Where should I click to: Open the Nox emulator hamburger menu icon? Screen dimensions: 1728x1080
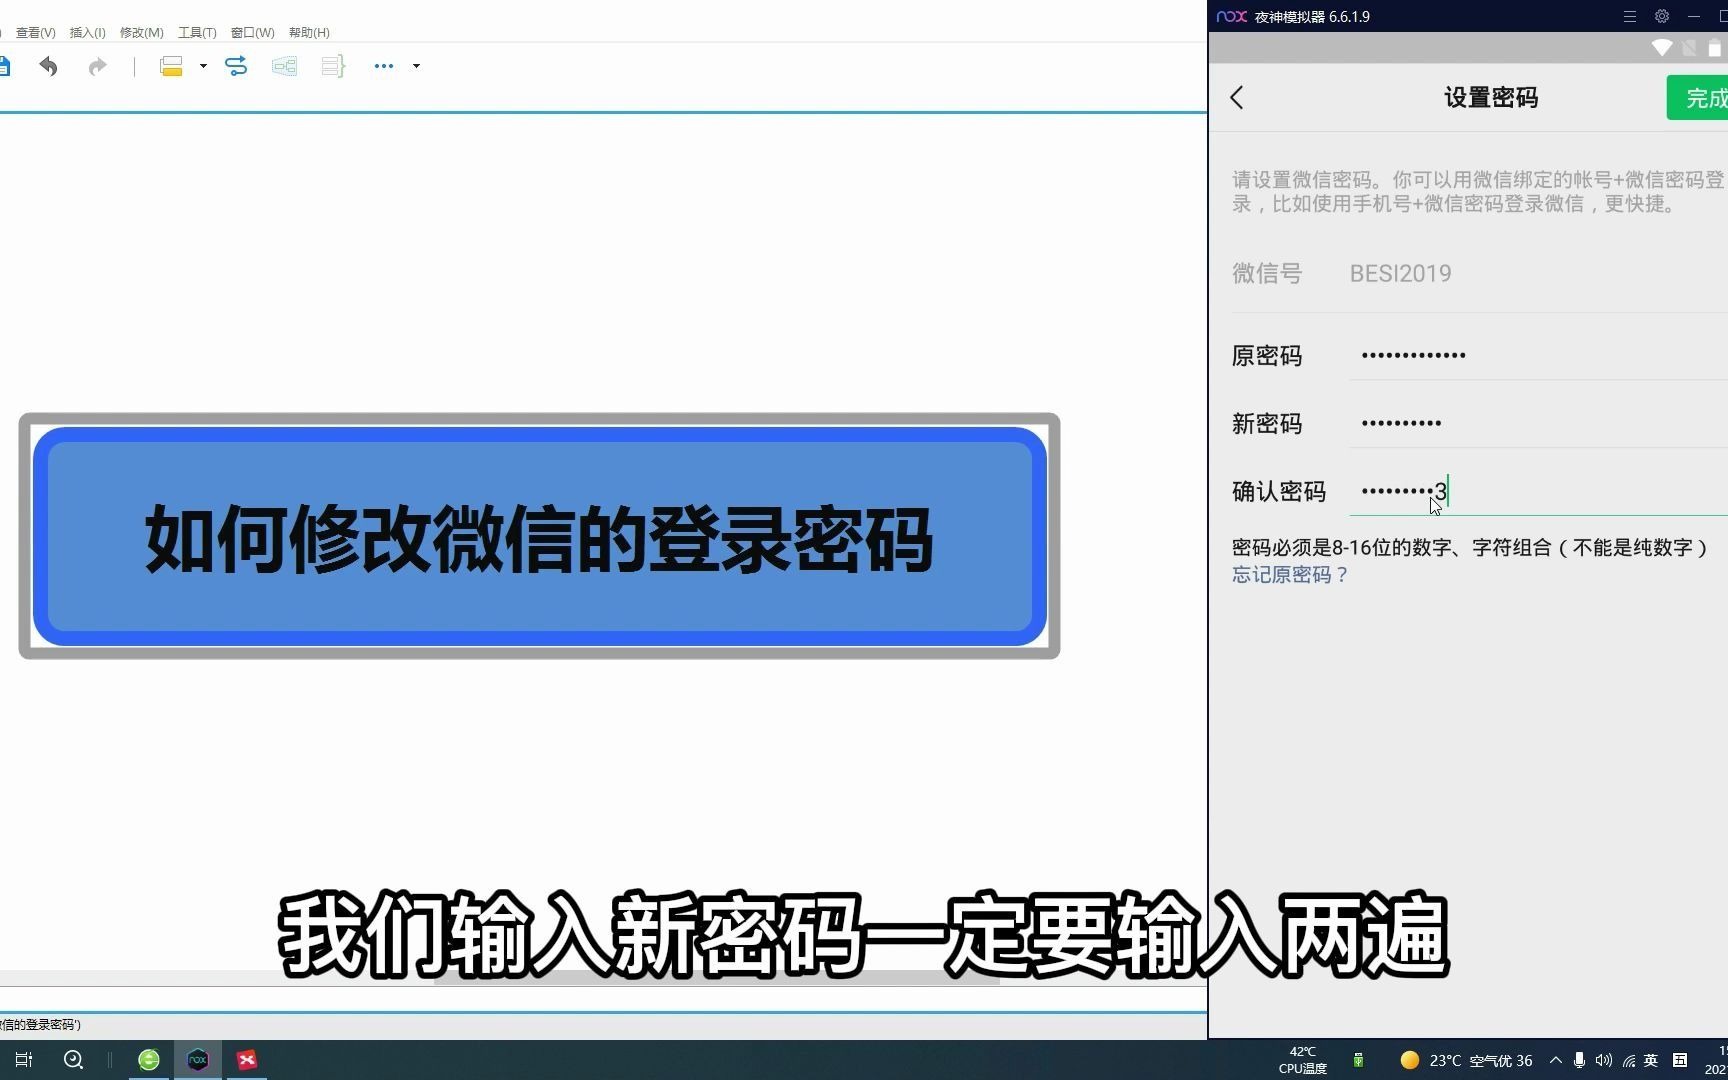click(x=1630, y=17)
